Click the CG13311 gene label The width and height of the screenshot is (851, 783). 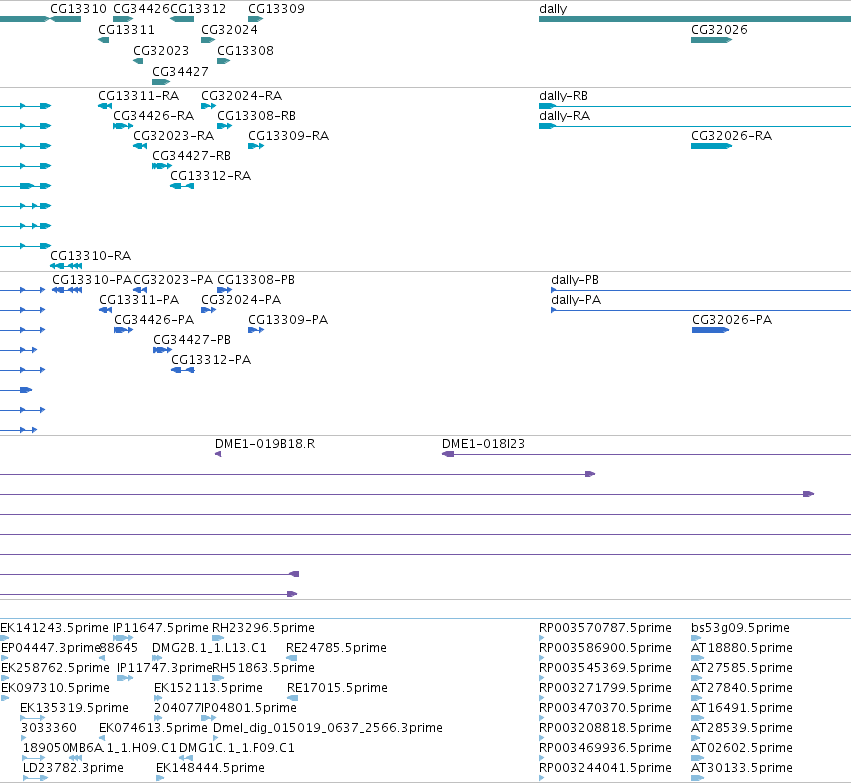(126, 30)
